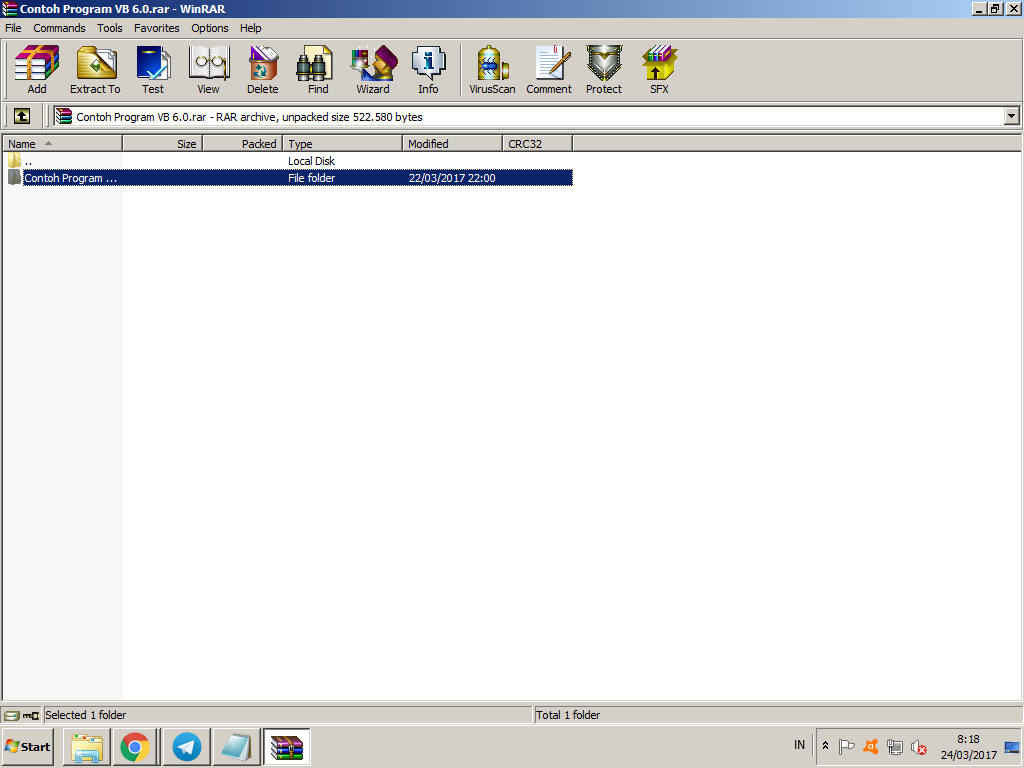Viewport: 1024px width, 768px height.
Task: Open Chrome from the taskbar
Action: click(x=136, y=746)
